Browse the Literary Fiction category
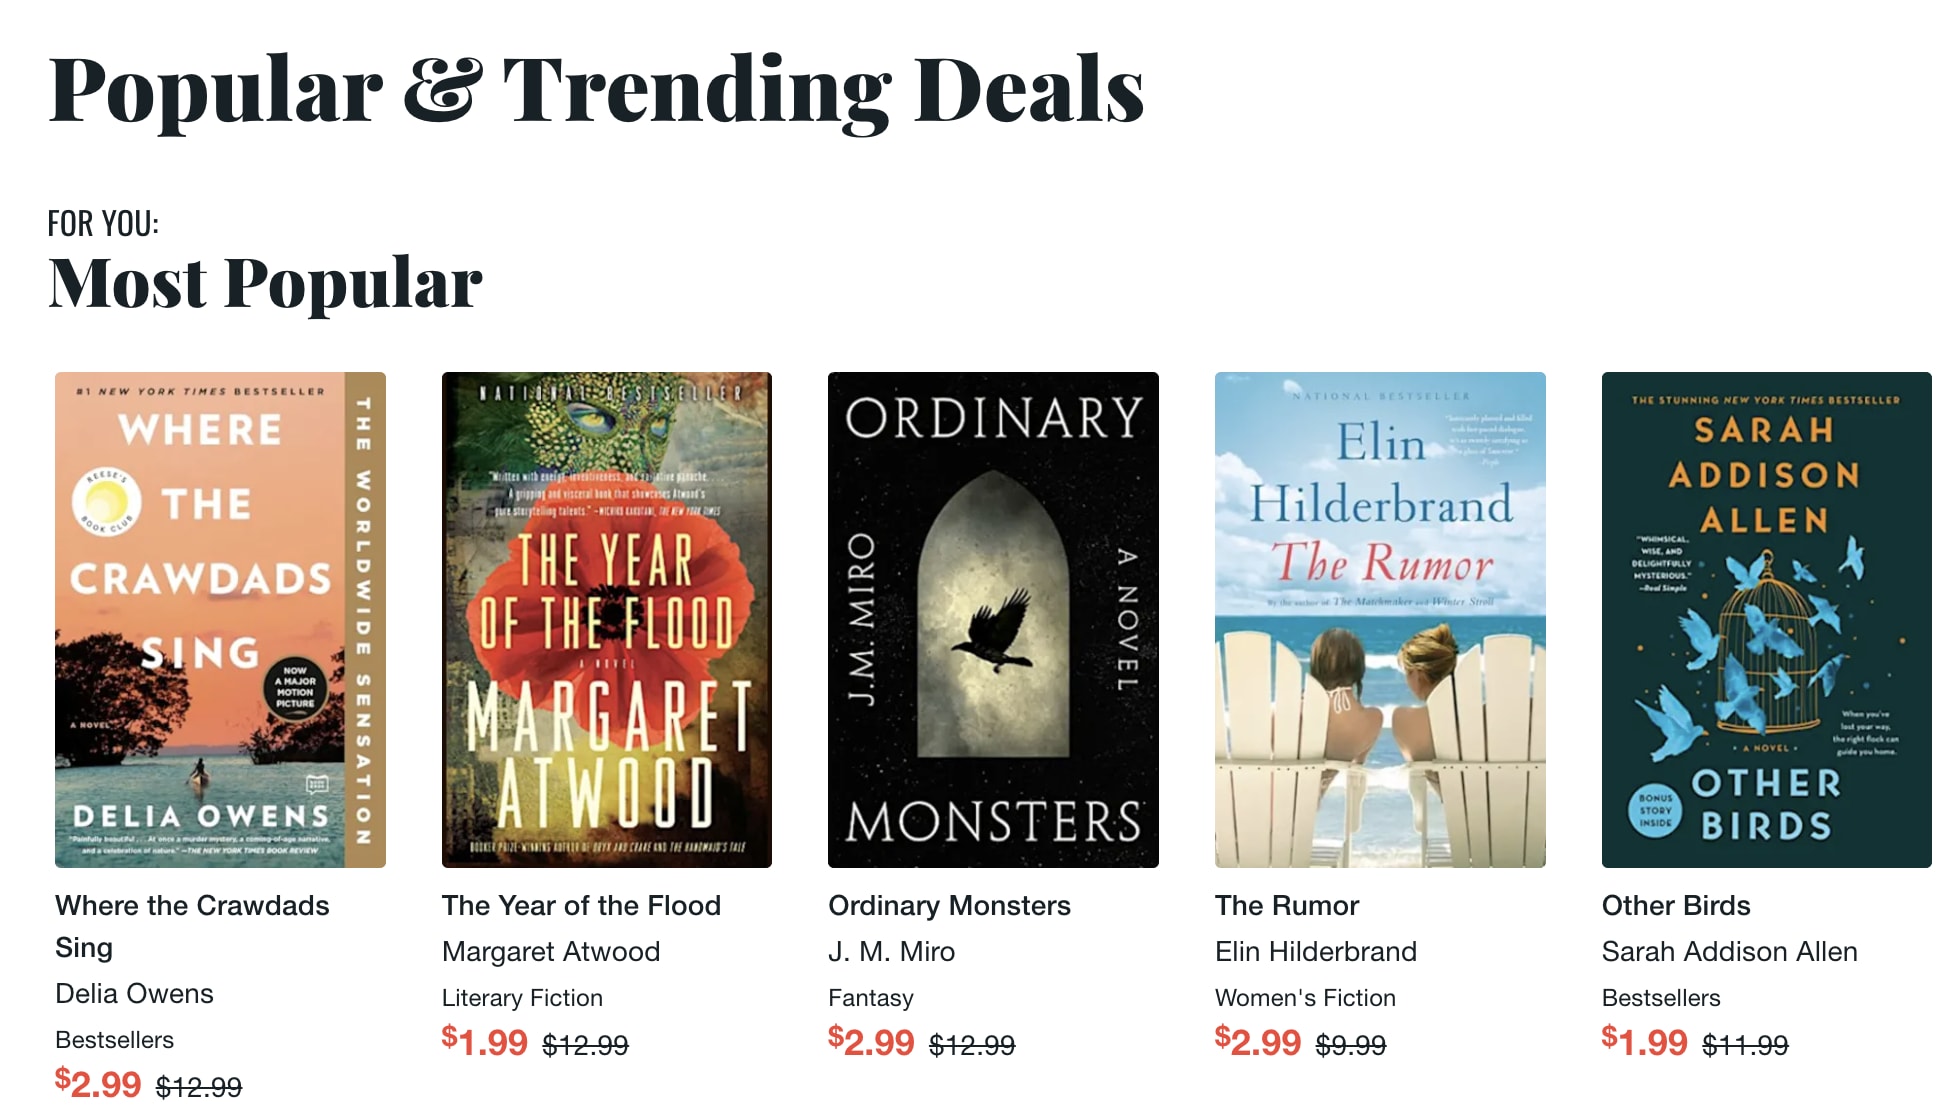The image size is (1954, 1108). point(522,997)
